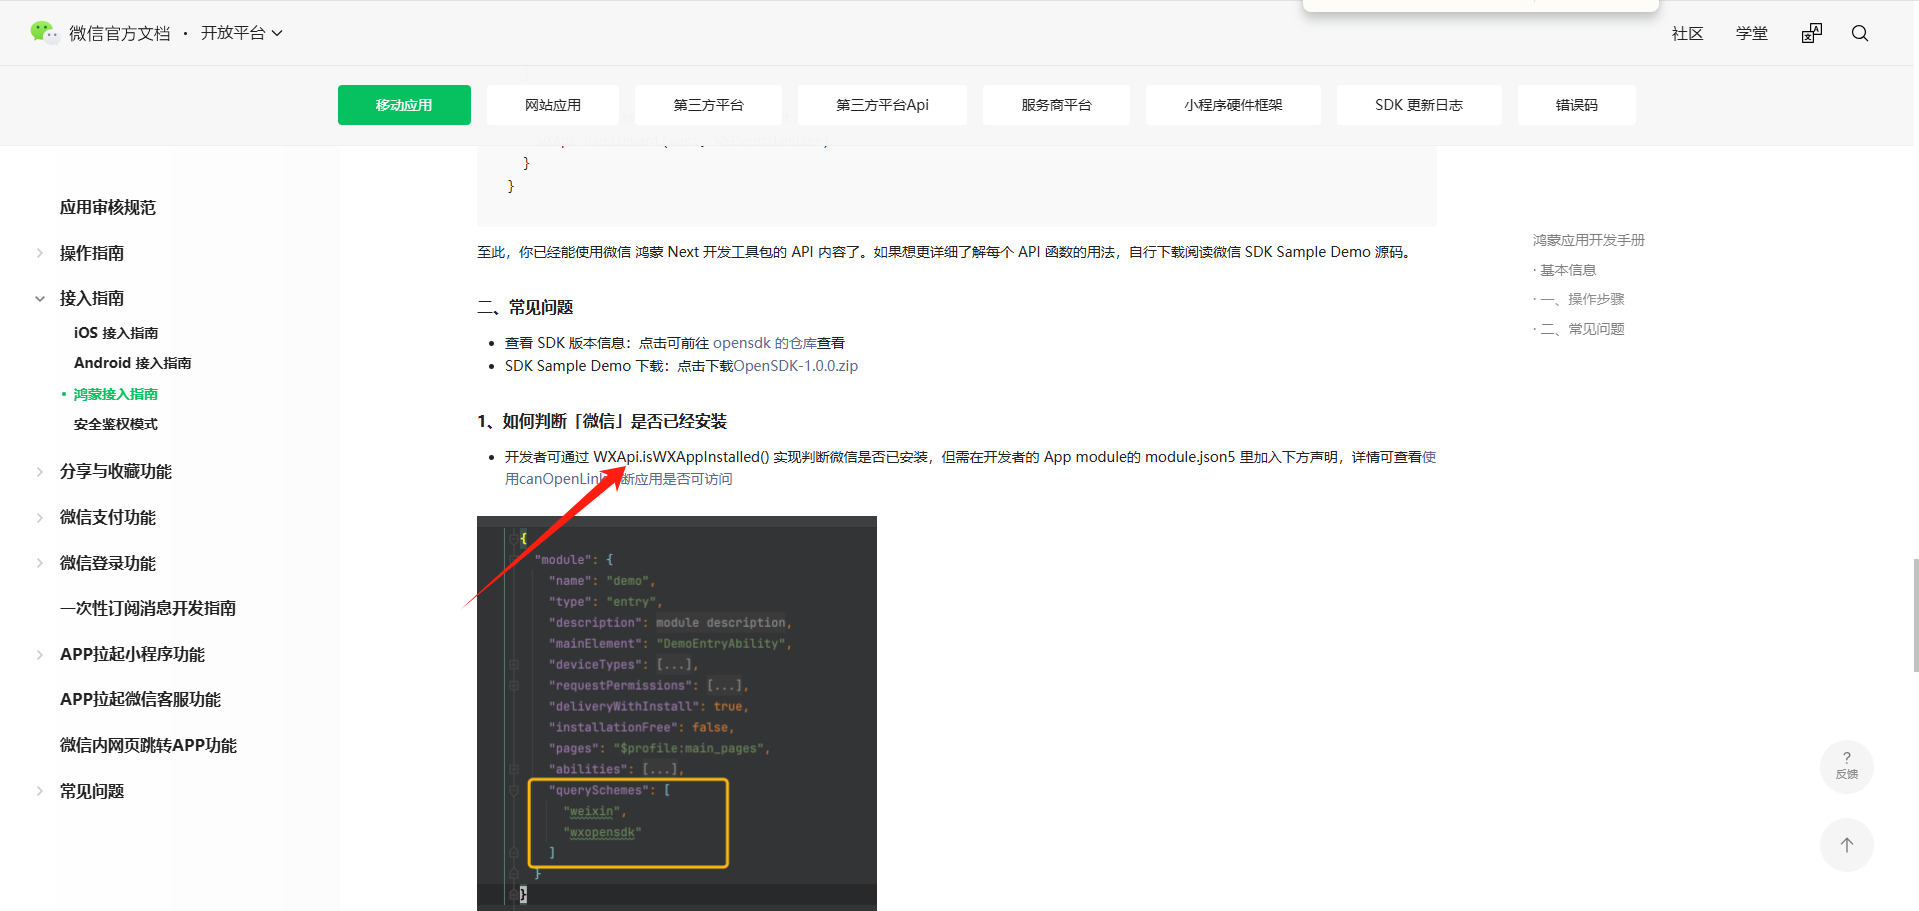
Task: Switch to the 第三方平台 tab
Action: click(708, 105)
